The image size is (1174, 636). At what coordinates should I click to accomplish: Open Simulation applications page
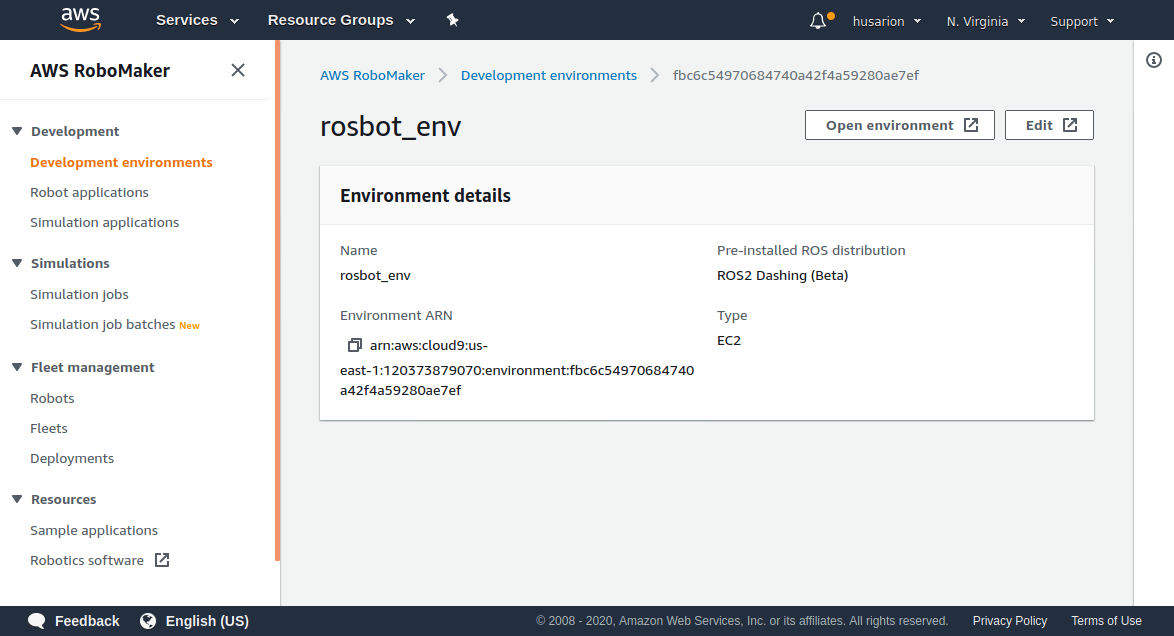(105, 222)
